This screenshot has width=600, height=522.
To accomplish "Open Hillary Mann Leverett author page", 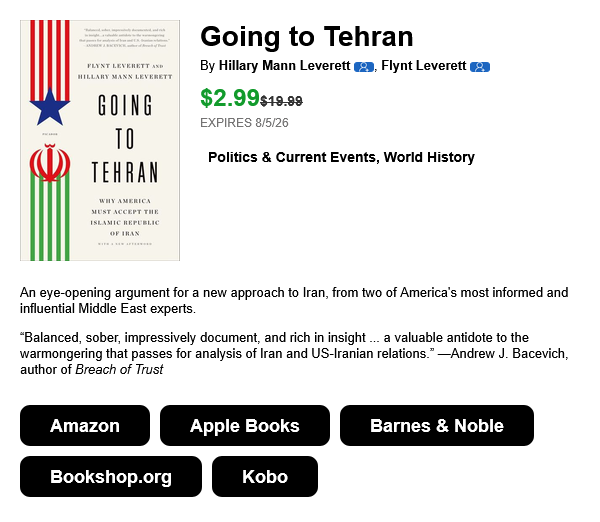I will click(284, 65).
